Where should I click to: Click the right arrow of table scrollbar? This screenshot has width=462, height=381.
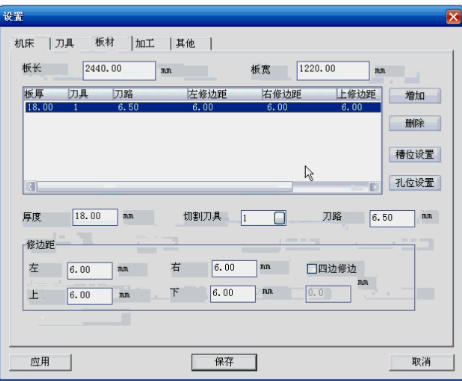(375, 187)
